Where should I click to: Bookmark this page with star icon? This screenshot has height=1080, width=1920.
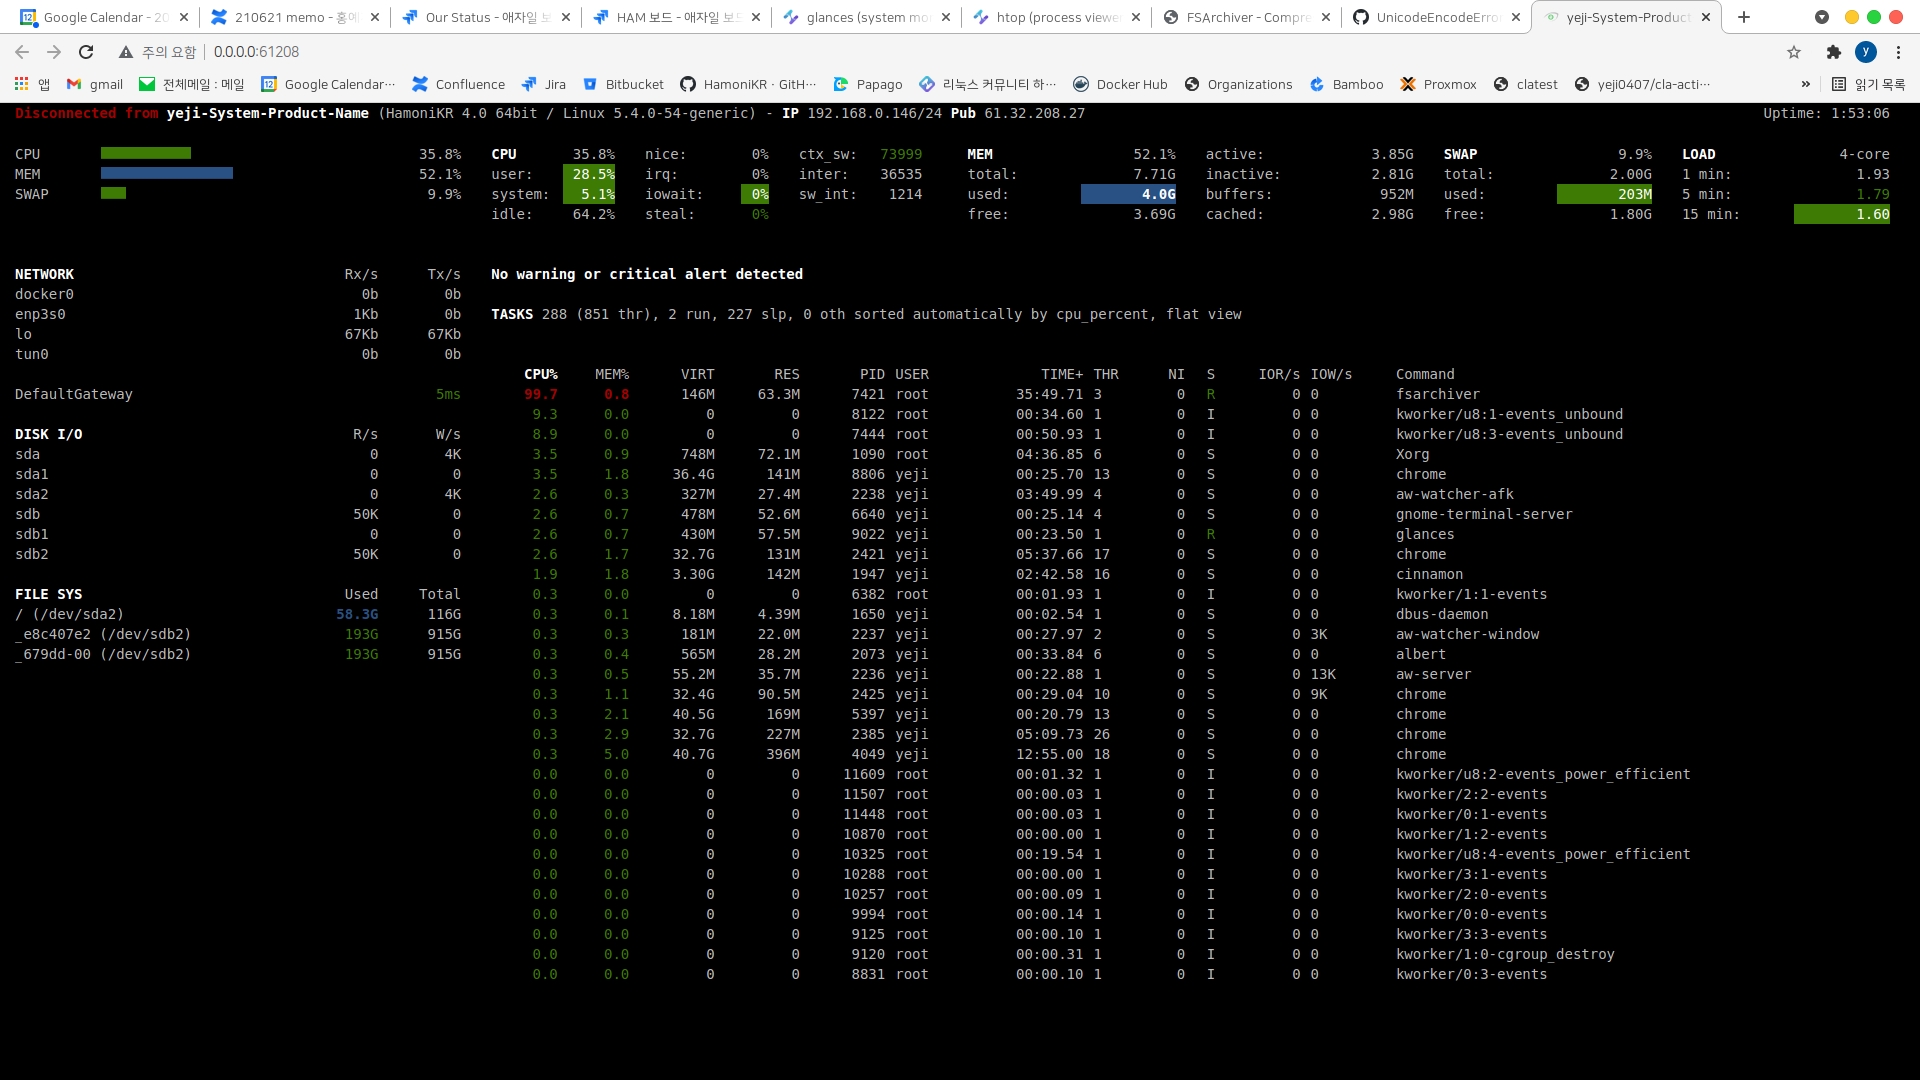tap(1794, 52)
